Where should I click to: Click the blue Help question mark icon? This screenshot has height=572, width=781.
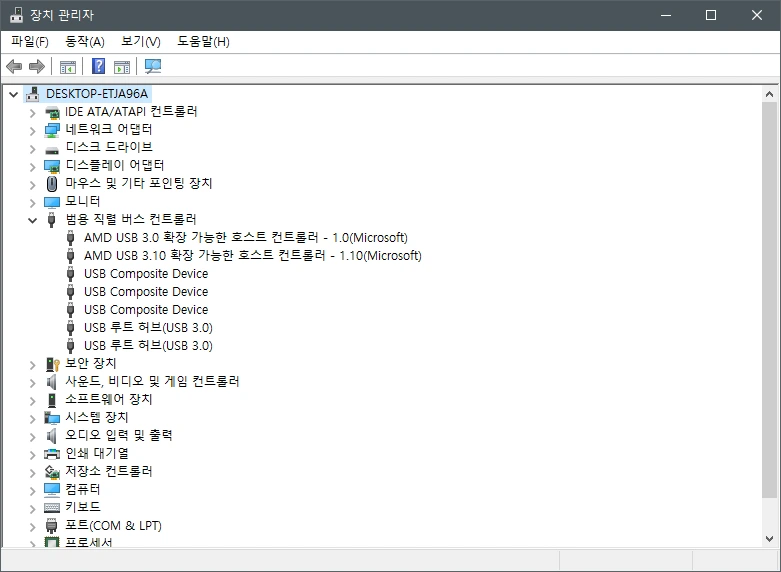pos(99,66)
